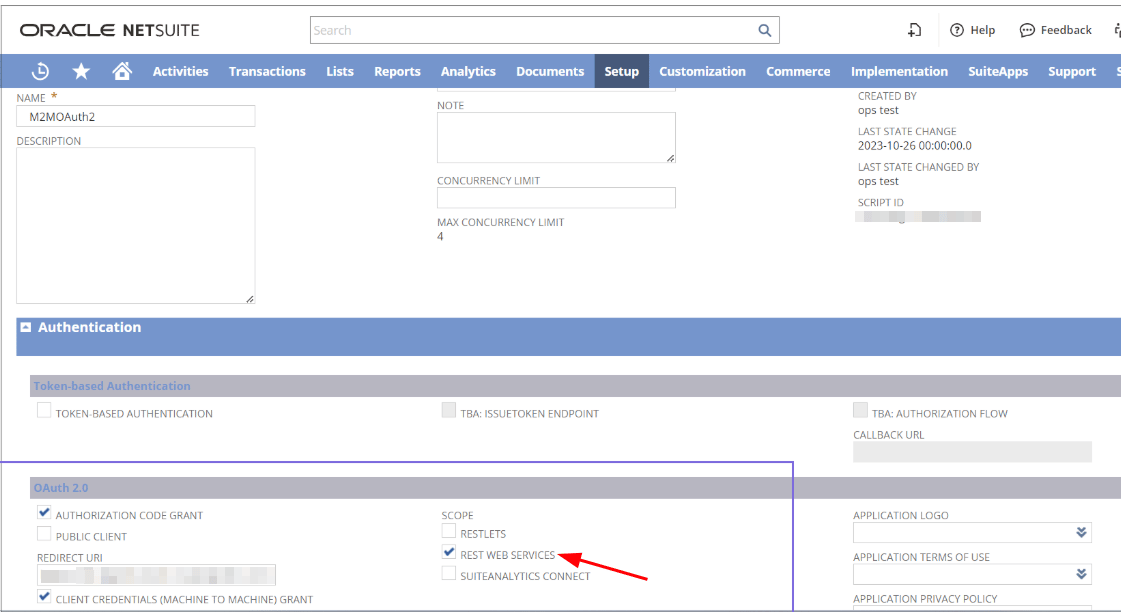Click the search magnifier icon
This screenshot has width=1121, height=612.
[764, 30]
